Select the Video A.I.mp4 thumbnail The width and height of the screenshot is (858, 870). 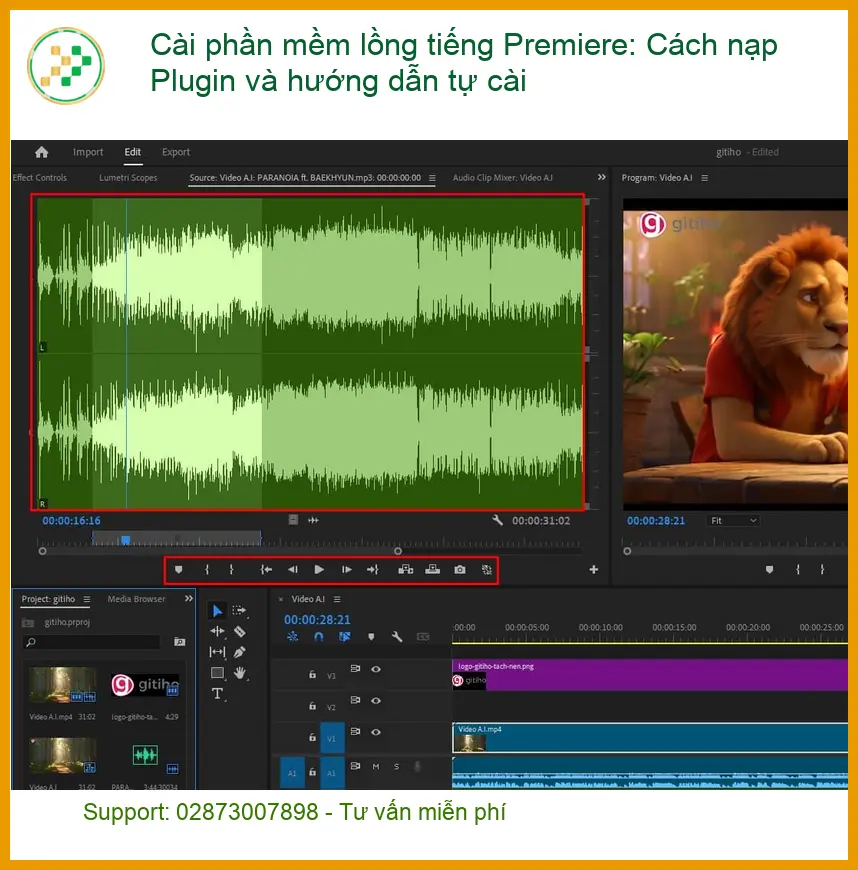(x=62, y=685)
